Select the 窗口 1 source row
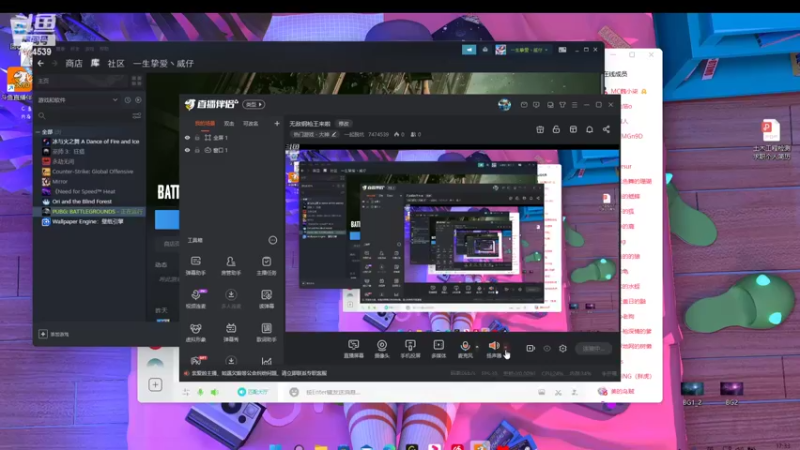The image size is (800, 450). point(232,151)
